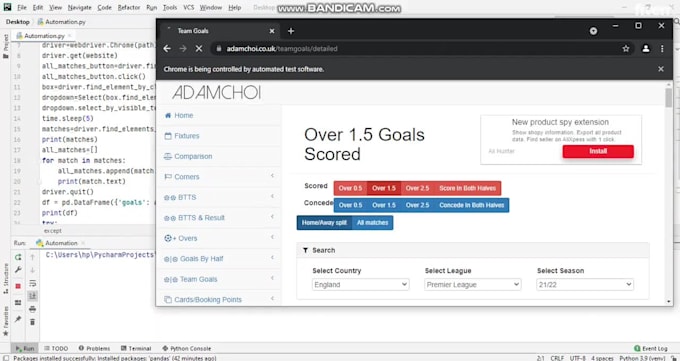Image resolution: width=680 pixels, height=361 pixels.
Task: Open a new Chrome tab
Action: click(x=291, y=31)
